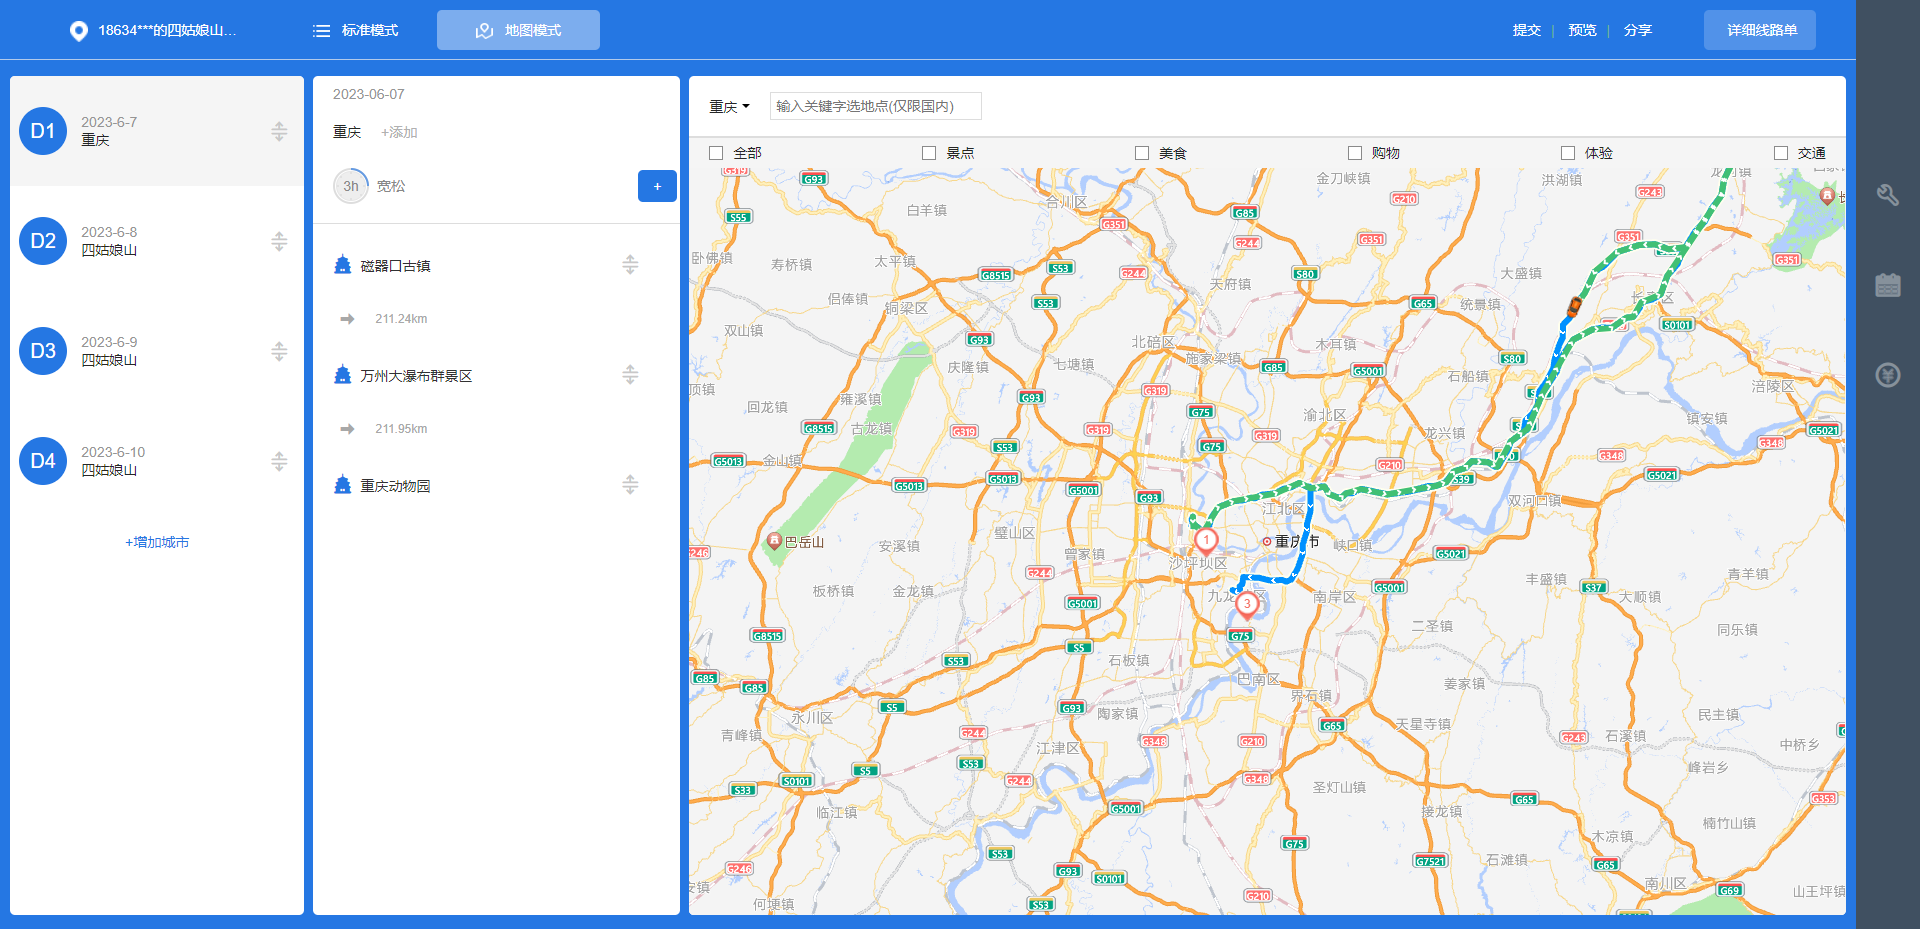Check the 交通 filter checkbox
Image resolution: width=1920 pixels, height=929 pixels.
tap(1781, 153)
